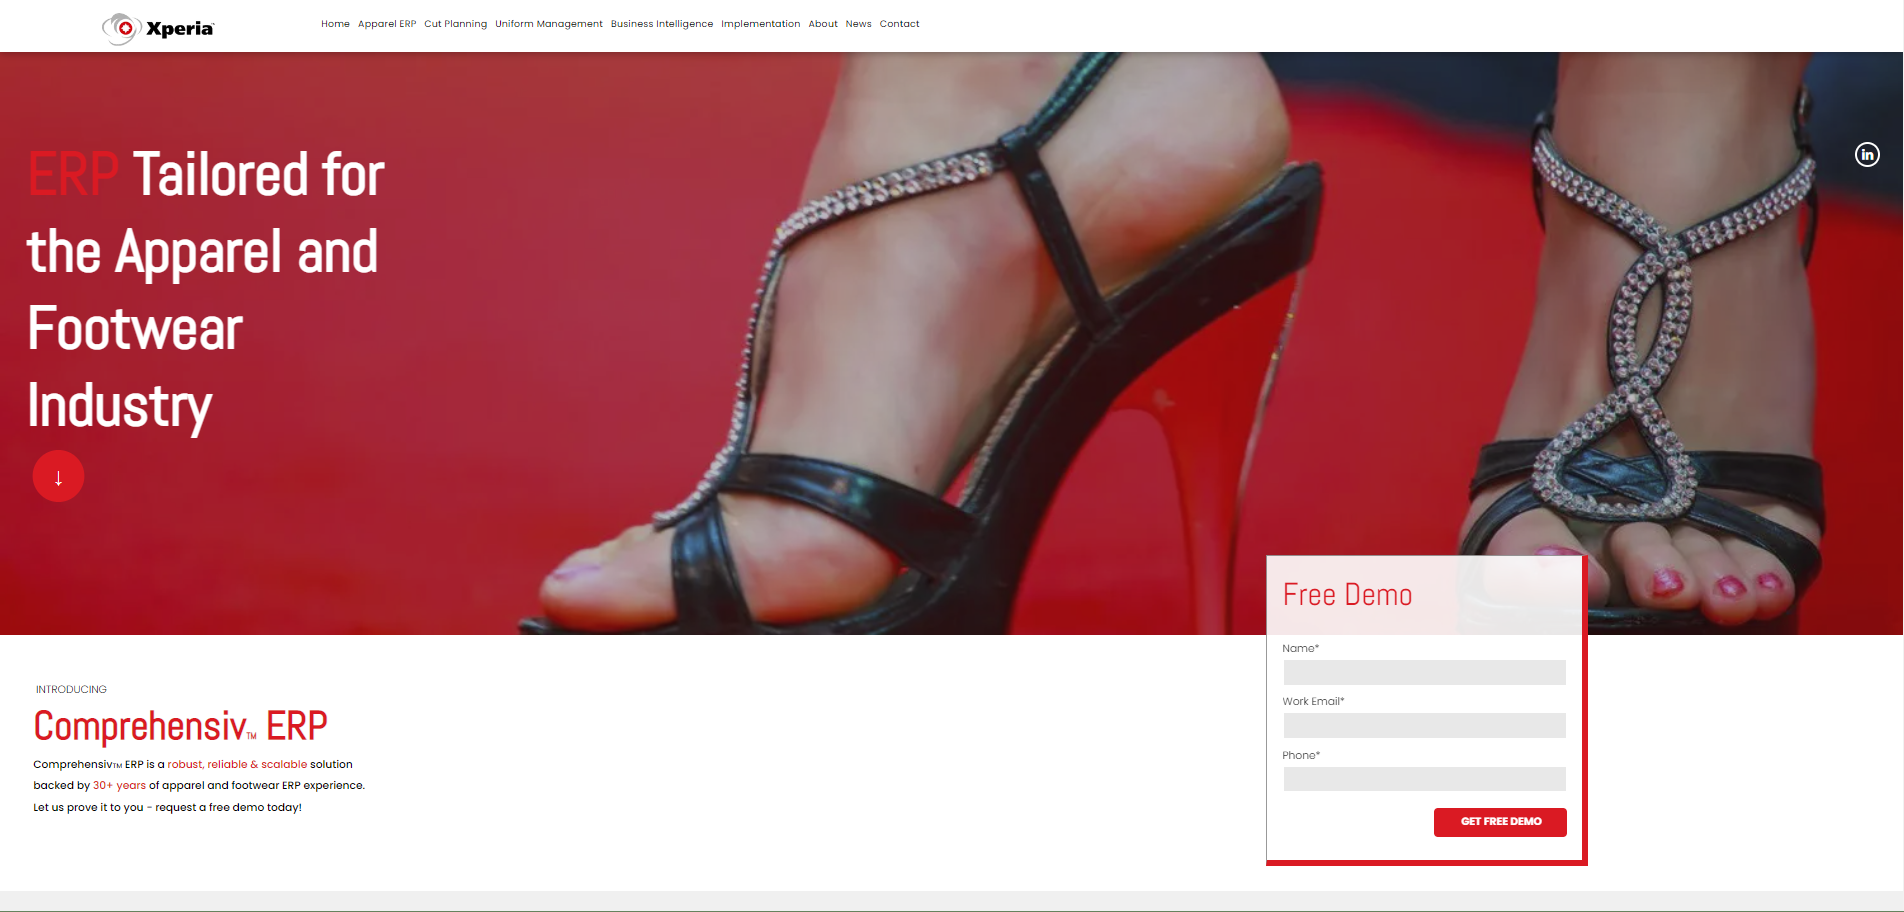Viewport: 1904px width, 912px height.
Task: Navigate to the About page
Action: click(x=823, y=24)
